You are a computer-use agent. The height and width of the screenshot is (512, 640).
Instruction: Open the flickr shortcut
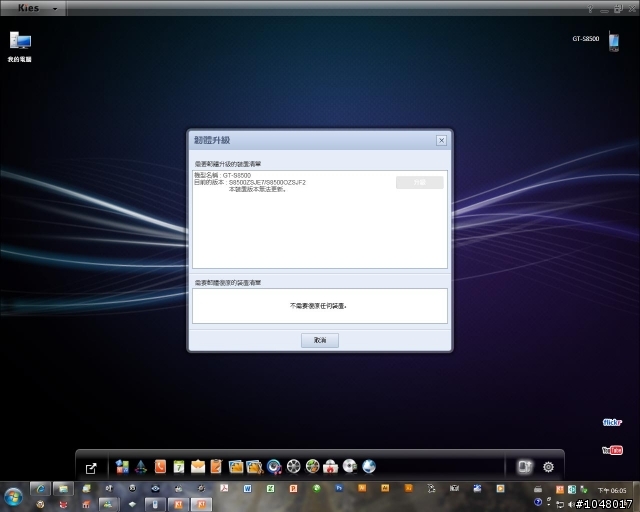(x=612, y=422)
